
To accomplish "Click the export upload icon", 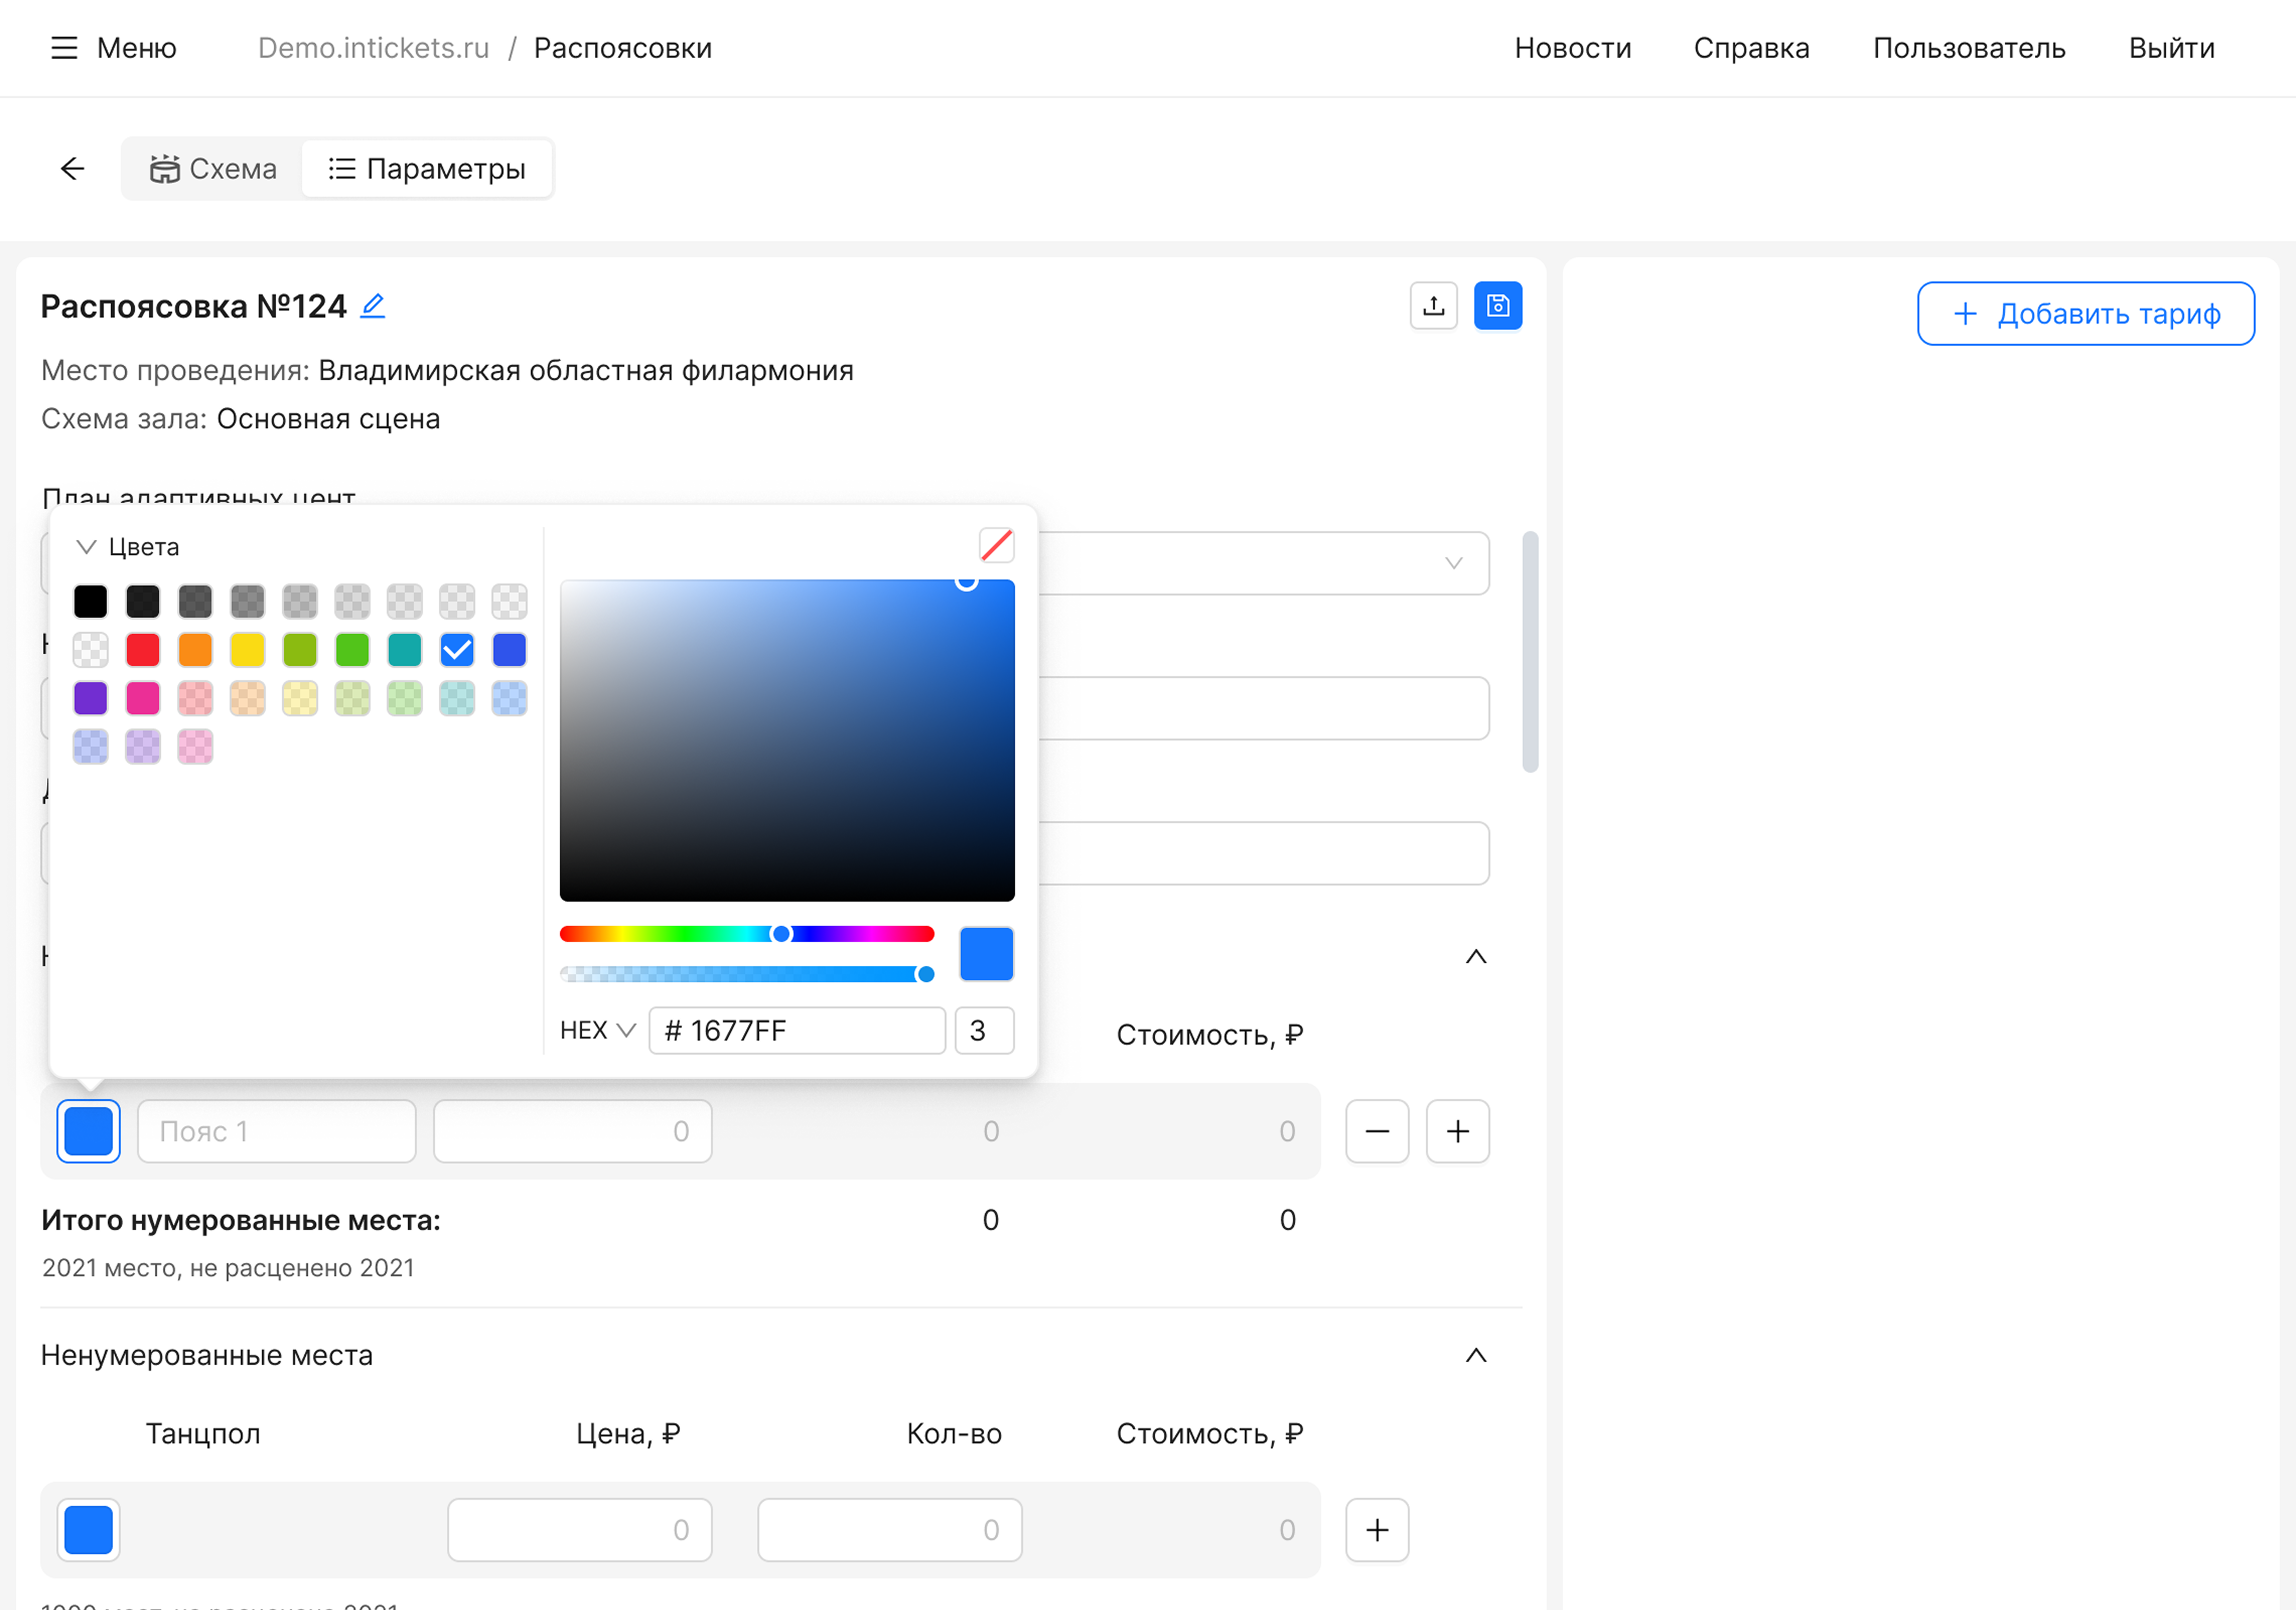I will tap(1433, 306).
